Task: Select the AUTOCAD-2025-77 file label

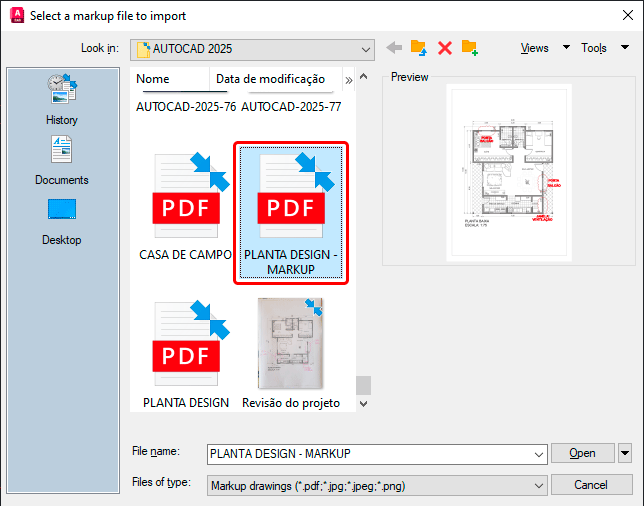Action: [x=291, y=107]
